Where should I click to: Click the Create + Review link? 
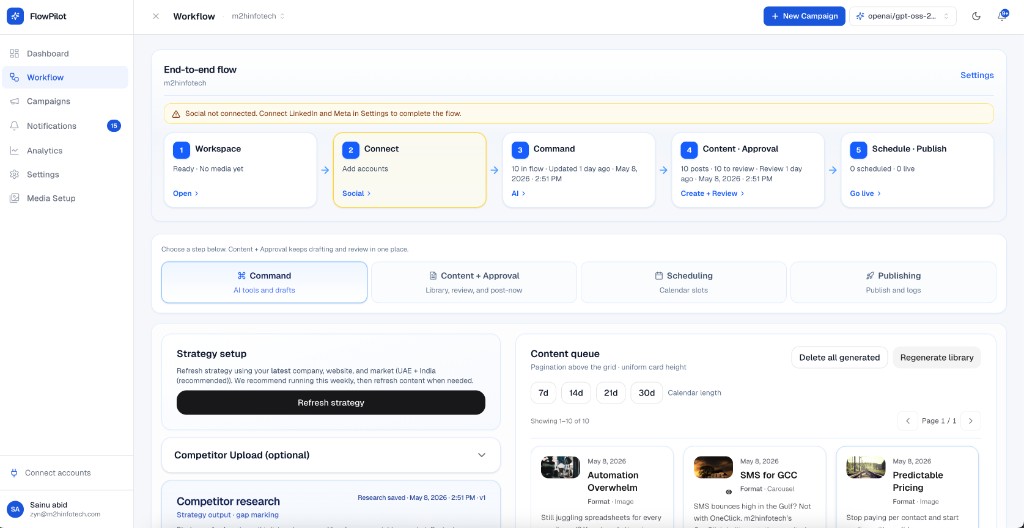tap(712, 193)
